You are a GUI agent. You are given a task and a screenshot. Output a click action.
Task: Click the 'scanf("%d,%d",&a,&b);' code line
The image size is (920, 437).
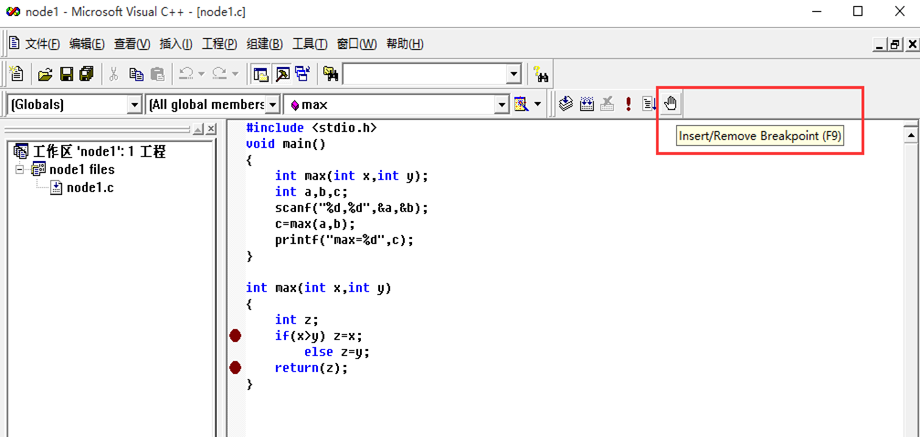[x=351, y=208]
